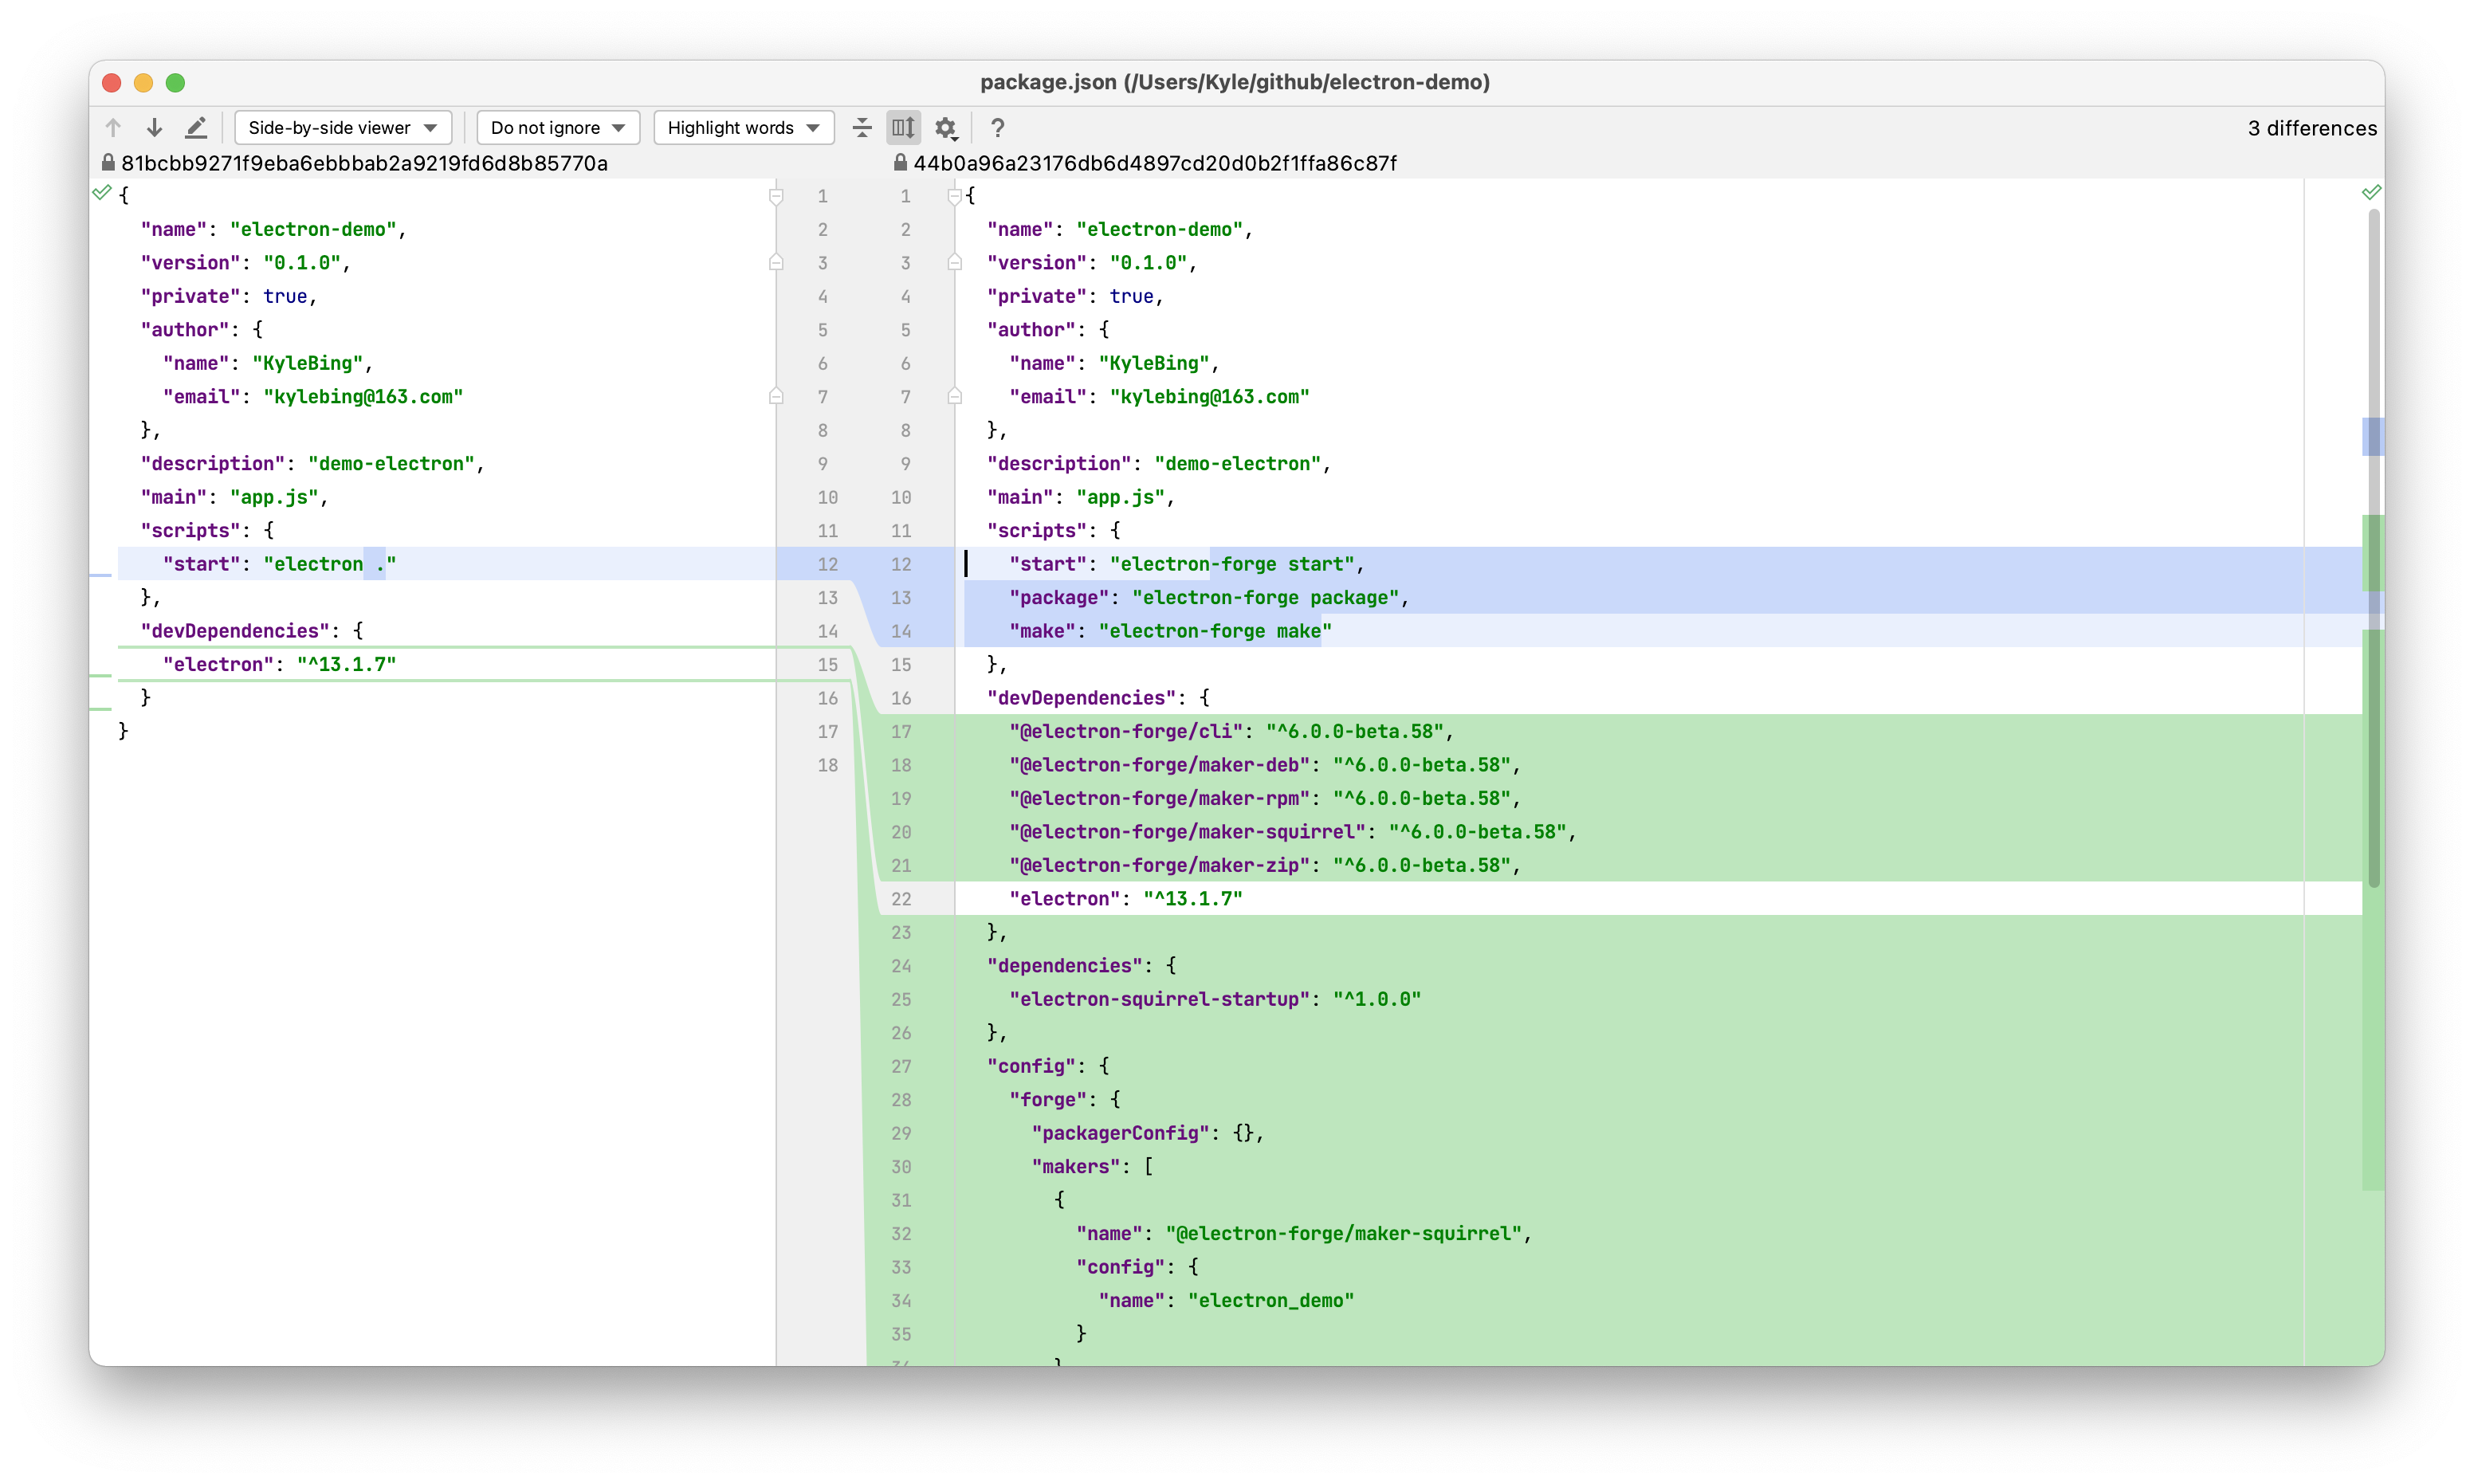Open Do not ignore dropdown

[x=558, y=128]
